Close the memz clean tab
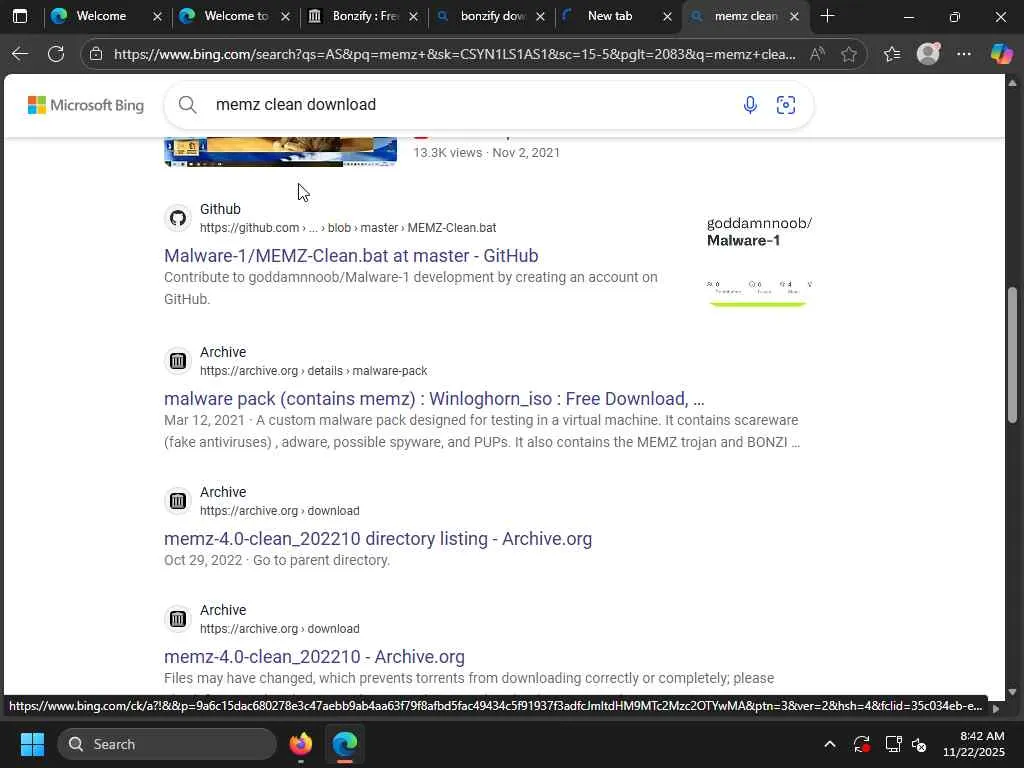 point(794,16)
